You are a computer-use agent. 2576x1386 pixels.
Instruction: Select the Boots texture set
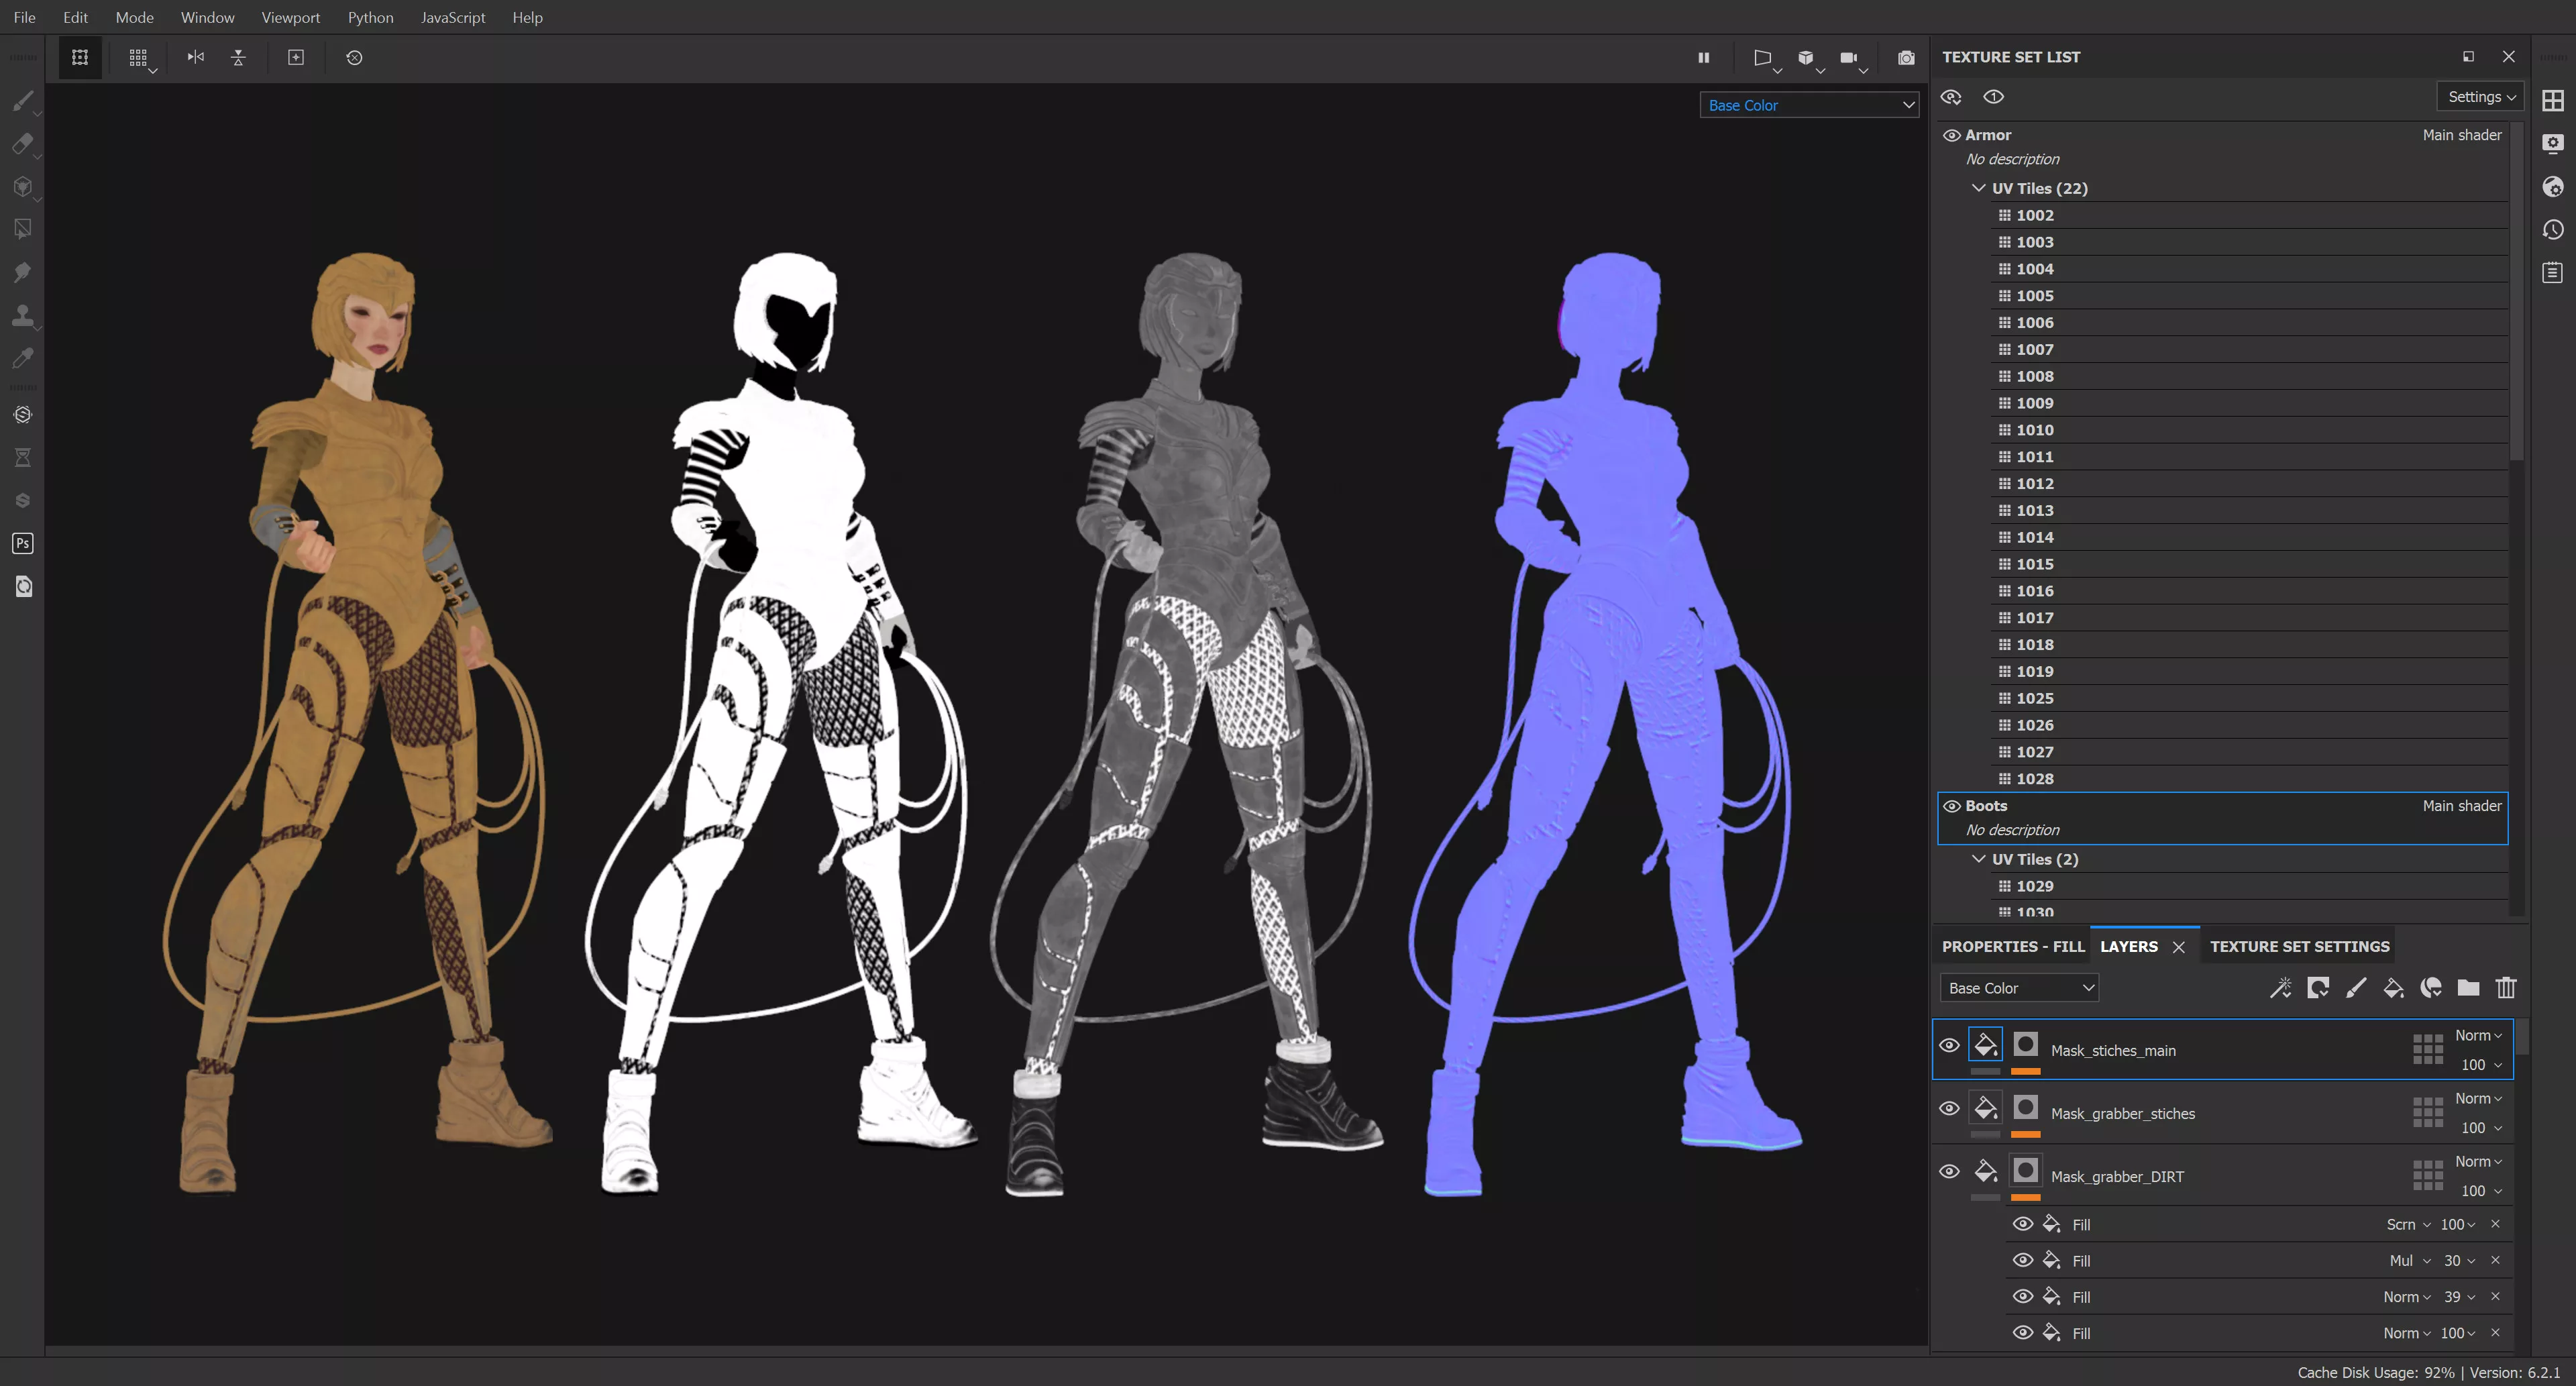pos(1986,806)
